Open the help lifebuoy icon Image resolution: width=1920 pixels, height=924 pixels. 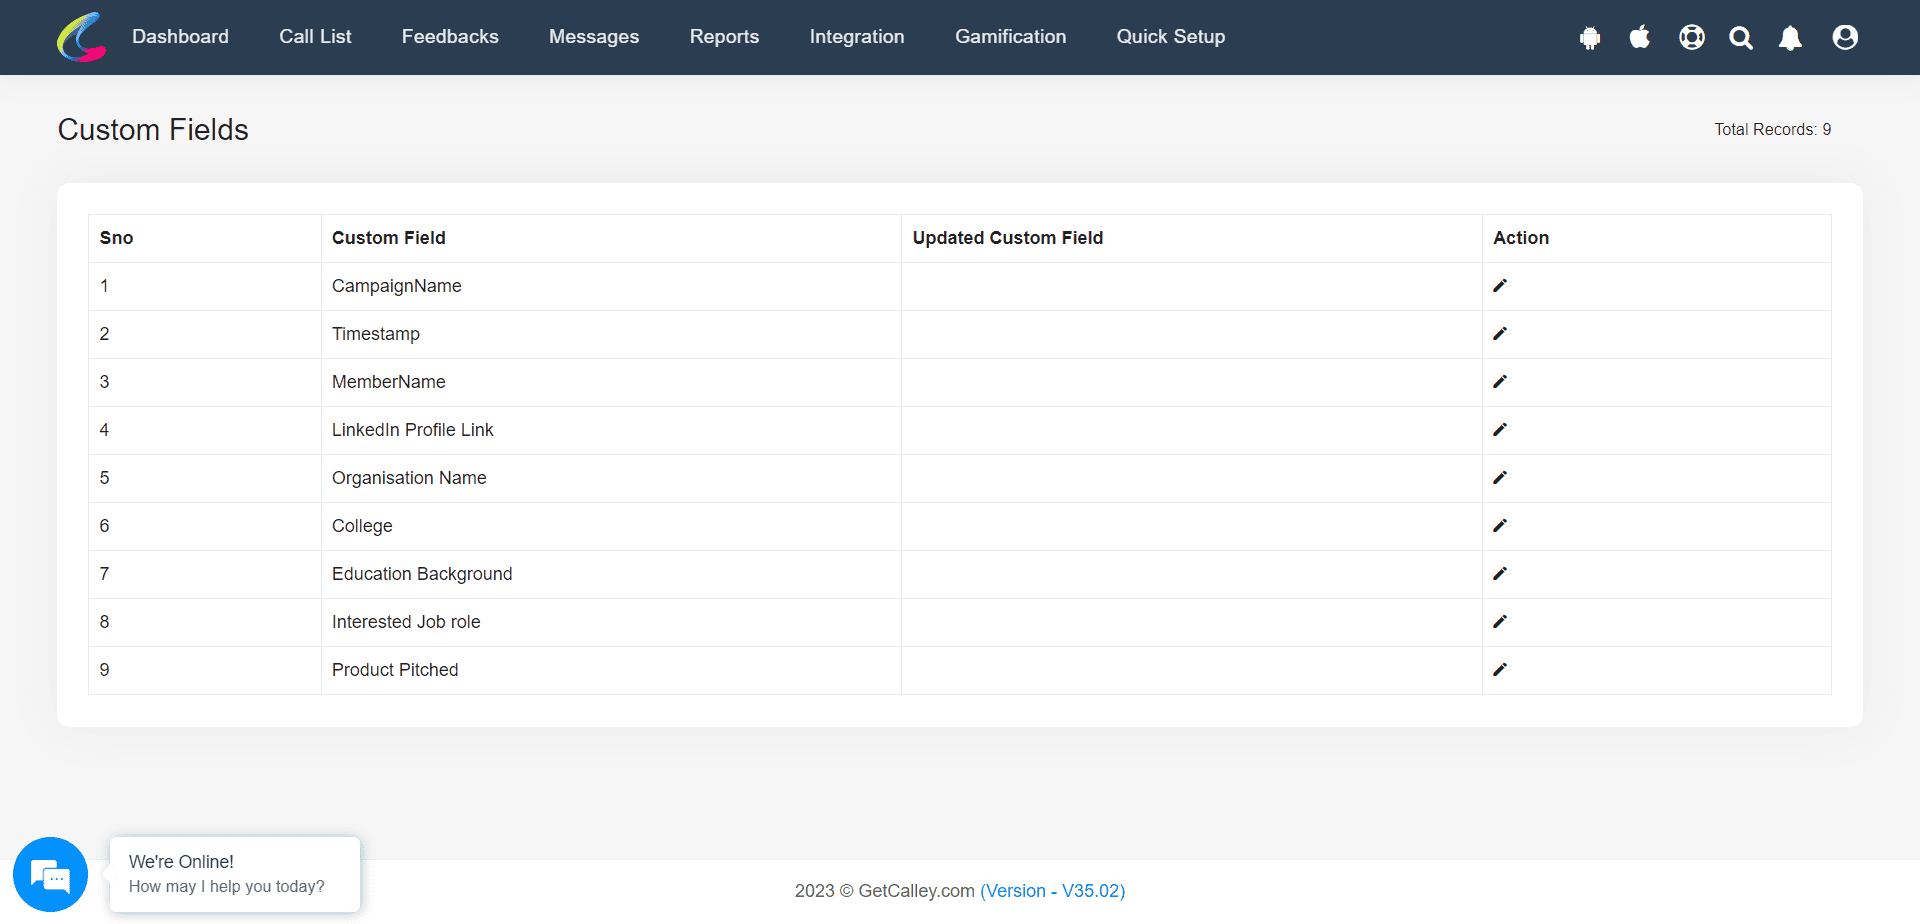pos(1692,37)
